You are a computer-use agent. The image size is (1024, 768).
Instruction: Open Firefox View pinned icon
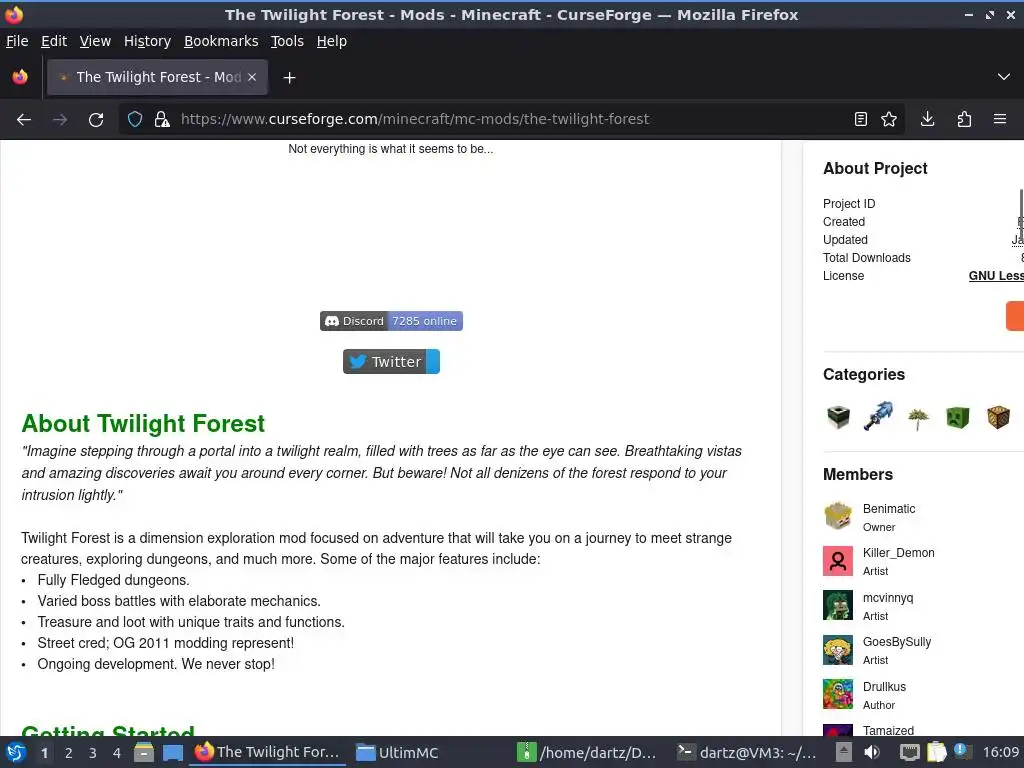click(x=20, y=77)
